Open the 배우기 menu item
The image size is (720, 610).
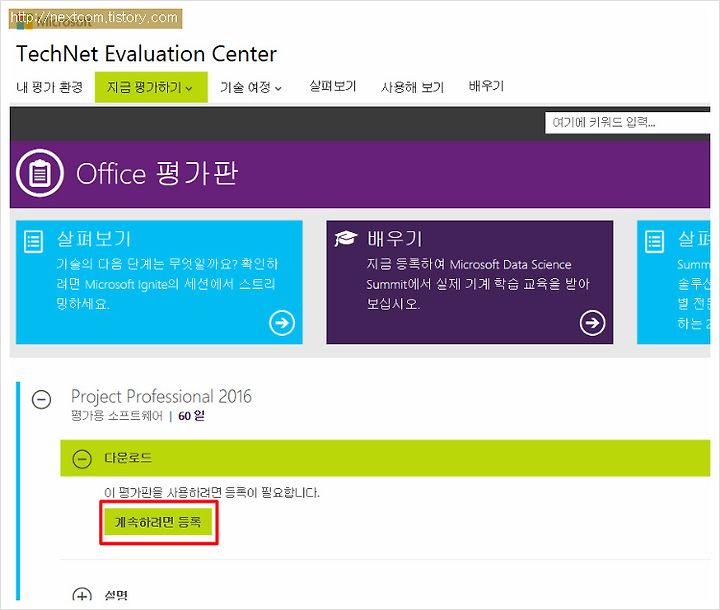pyautogui.click(x=486, y=86)
